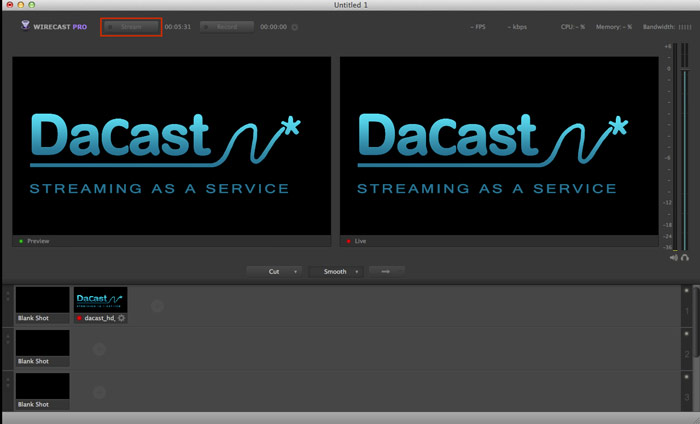
Task: Add a new shot to layer 1
Action: (157, 306)
